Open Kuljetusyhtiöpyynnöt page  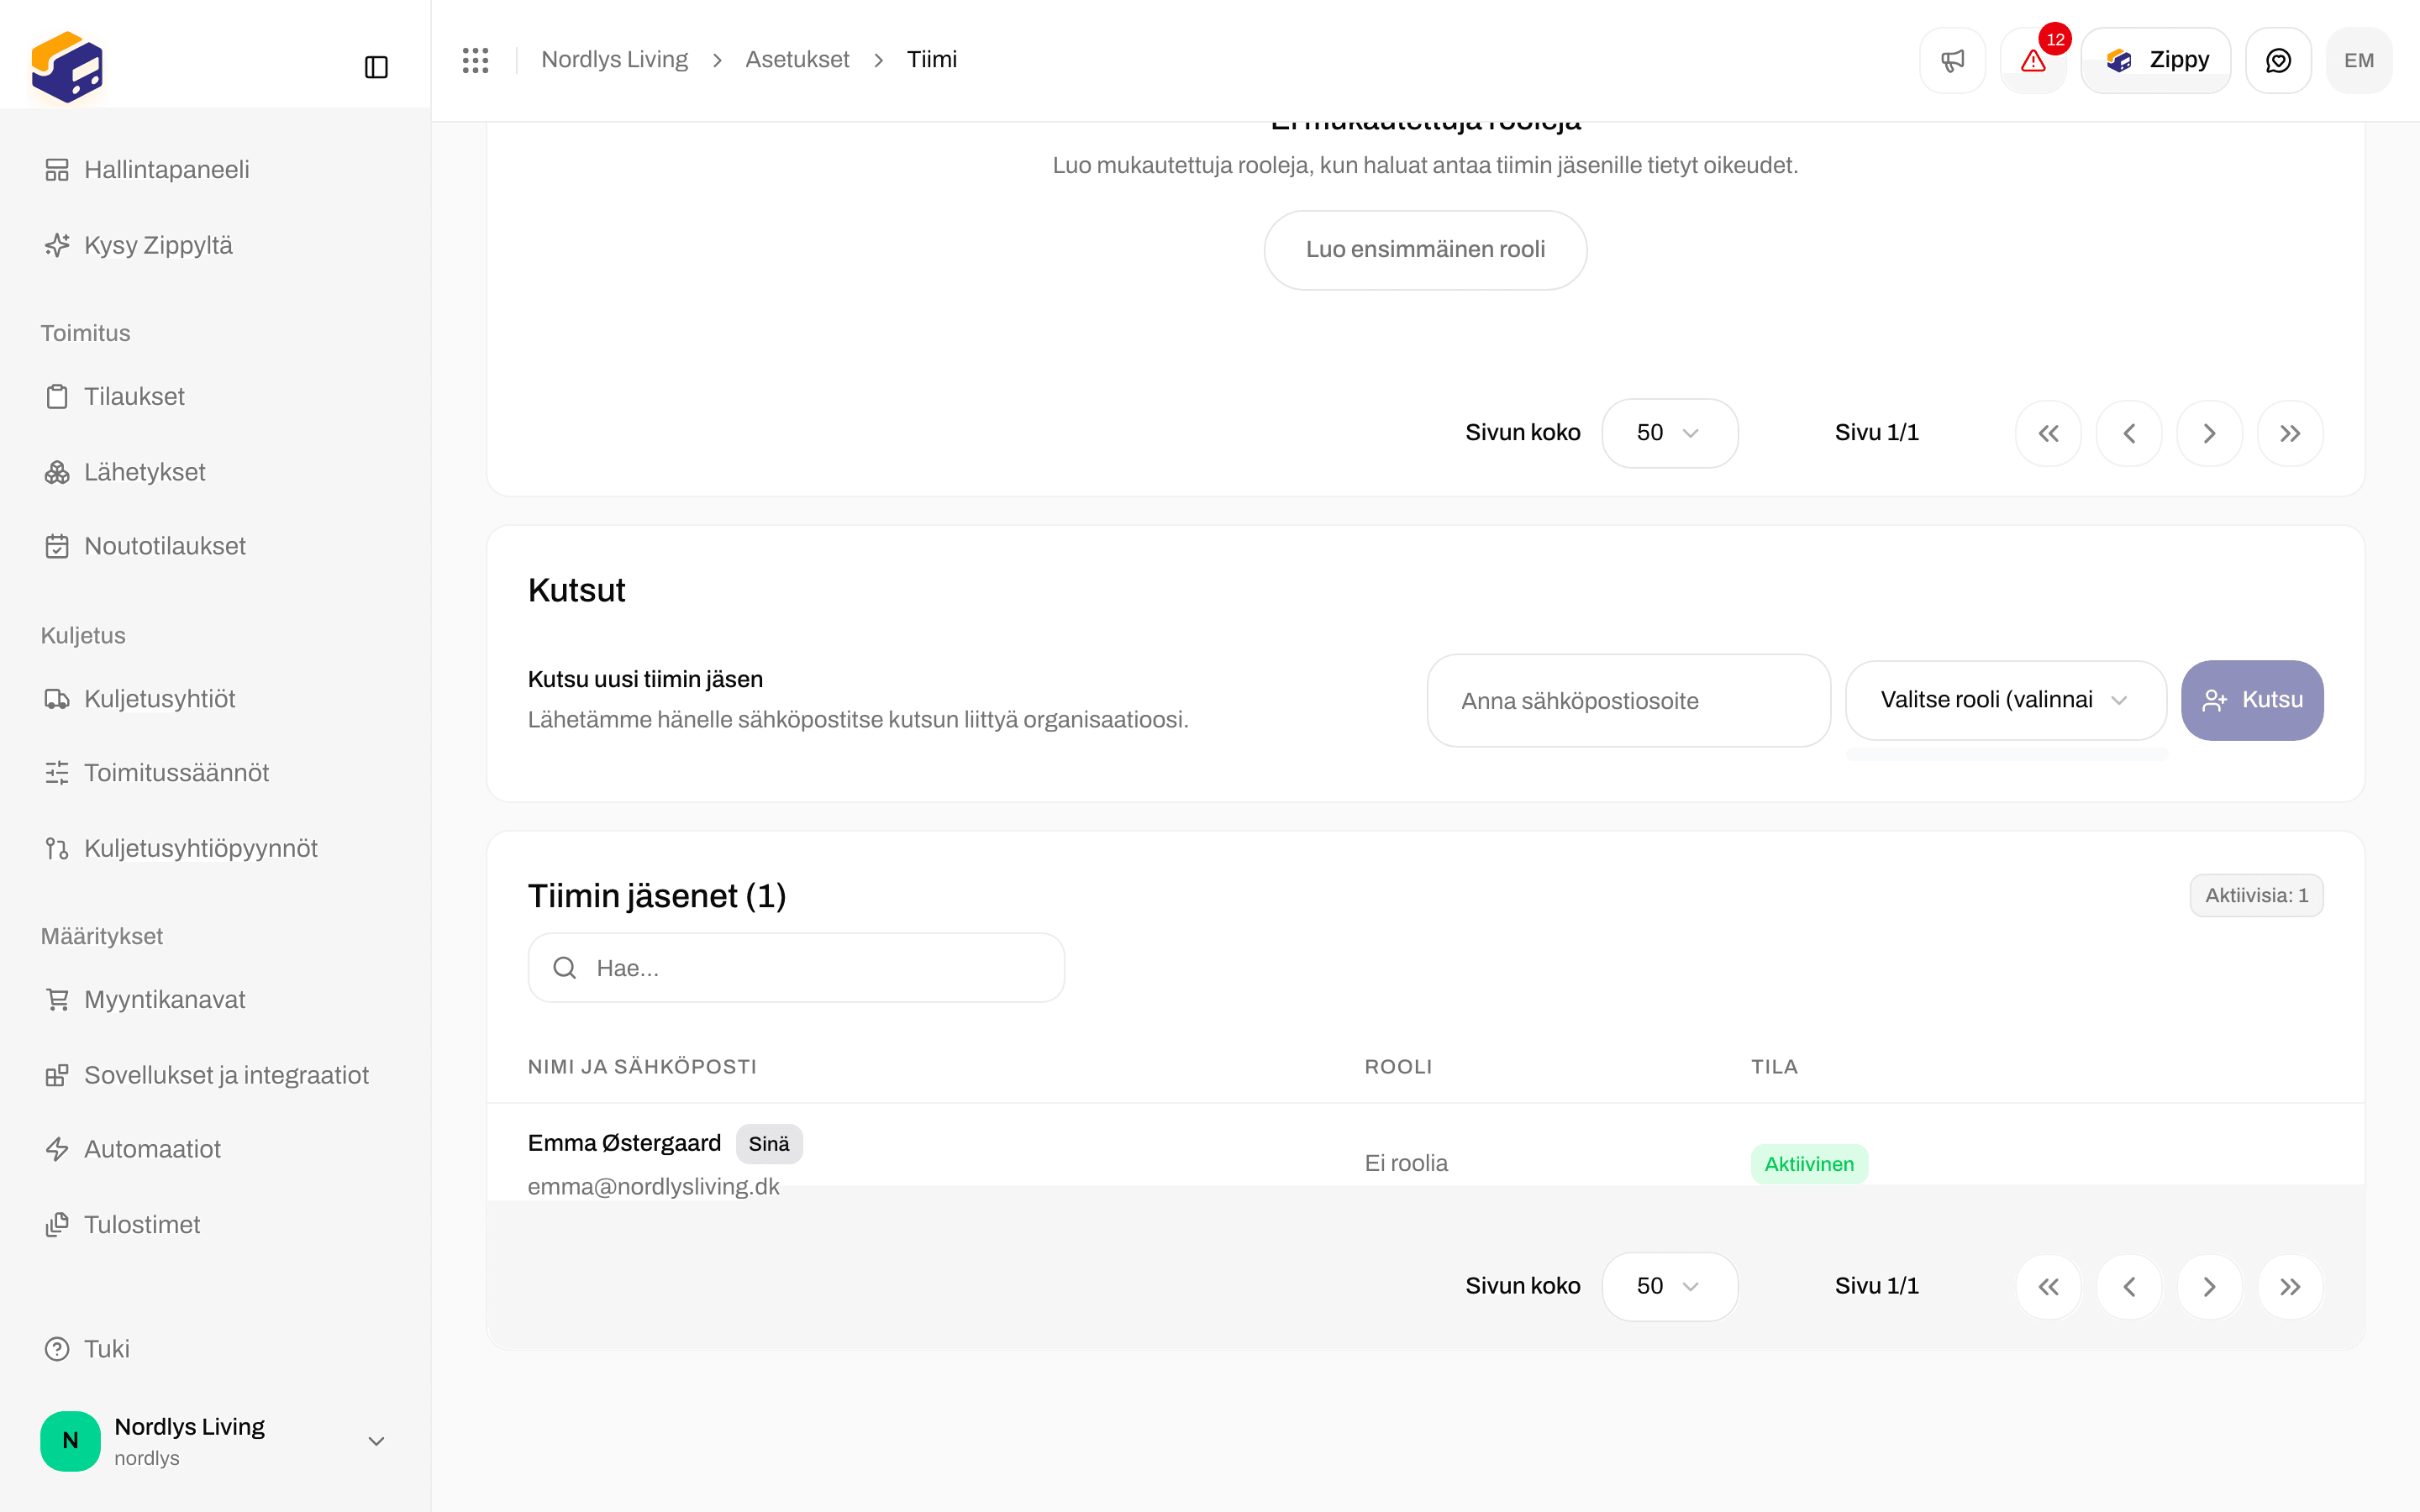(x=215, y=848)
